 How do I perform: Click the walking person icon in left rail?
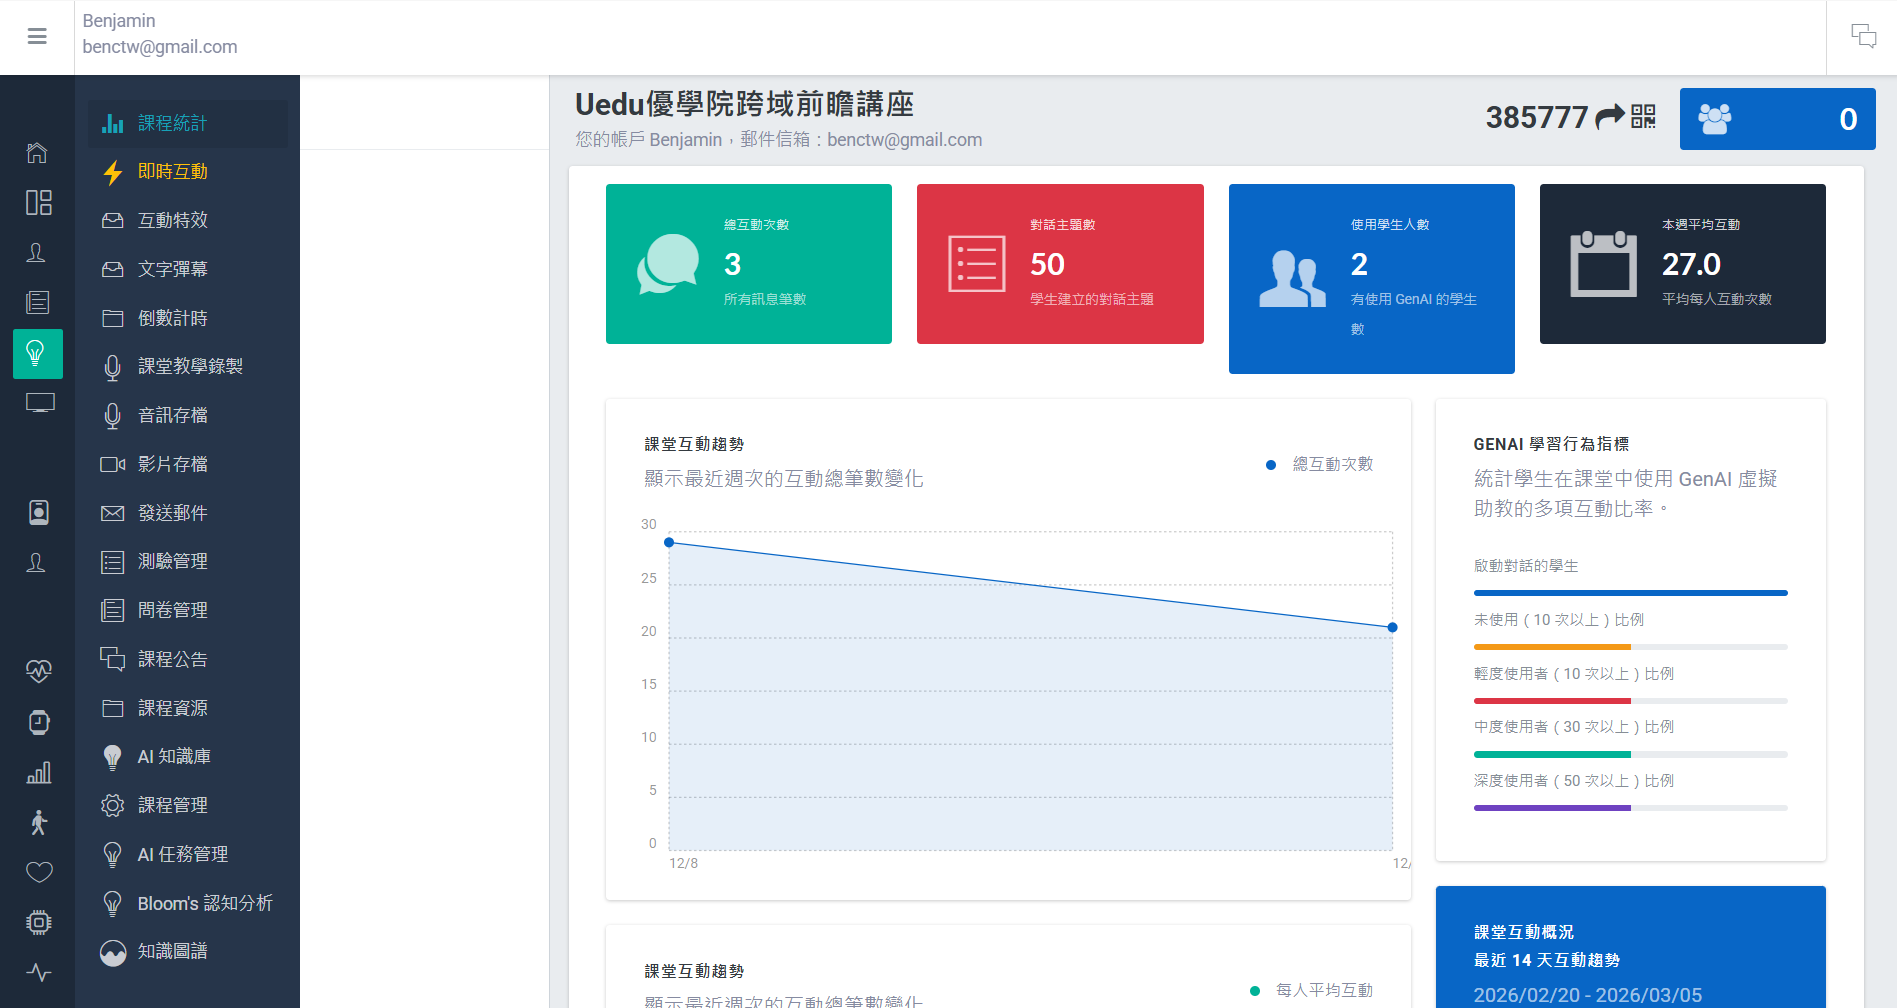[x=38, y=822]
